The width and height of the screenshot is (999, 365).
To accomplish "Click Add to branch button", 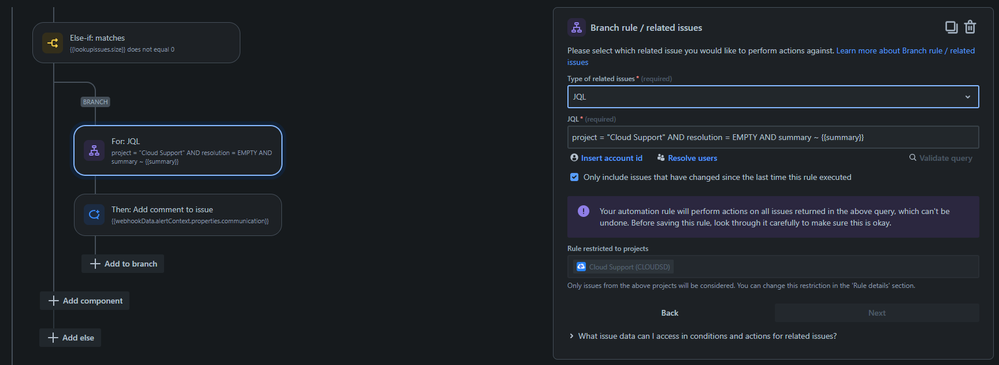I will pos(123,264).
